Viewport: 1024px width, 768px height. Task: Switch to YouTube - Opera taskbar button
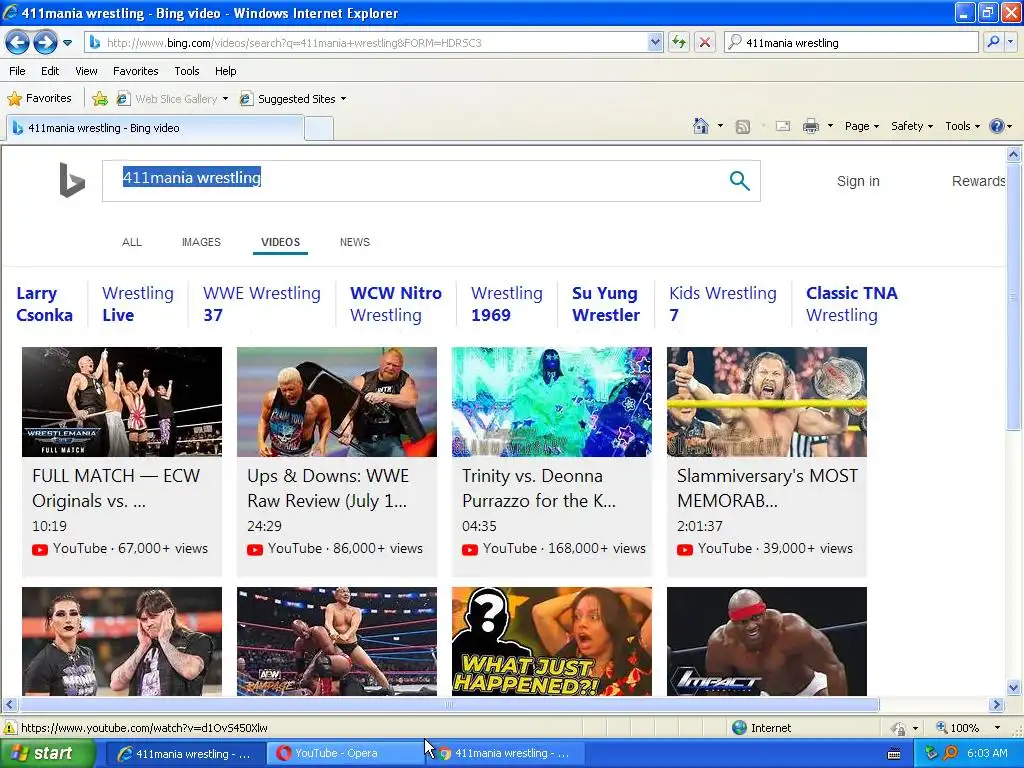point(346,754)
